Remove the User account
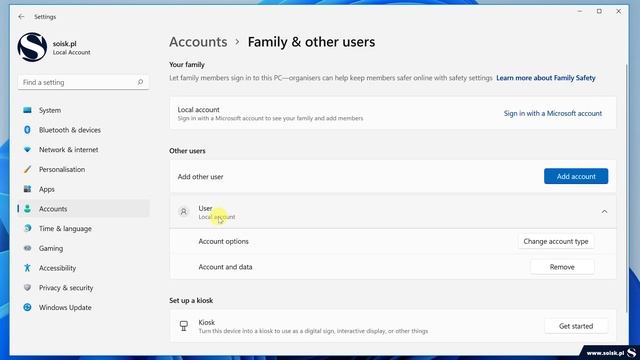Screen dimensions: 640x360 562,267
